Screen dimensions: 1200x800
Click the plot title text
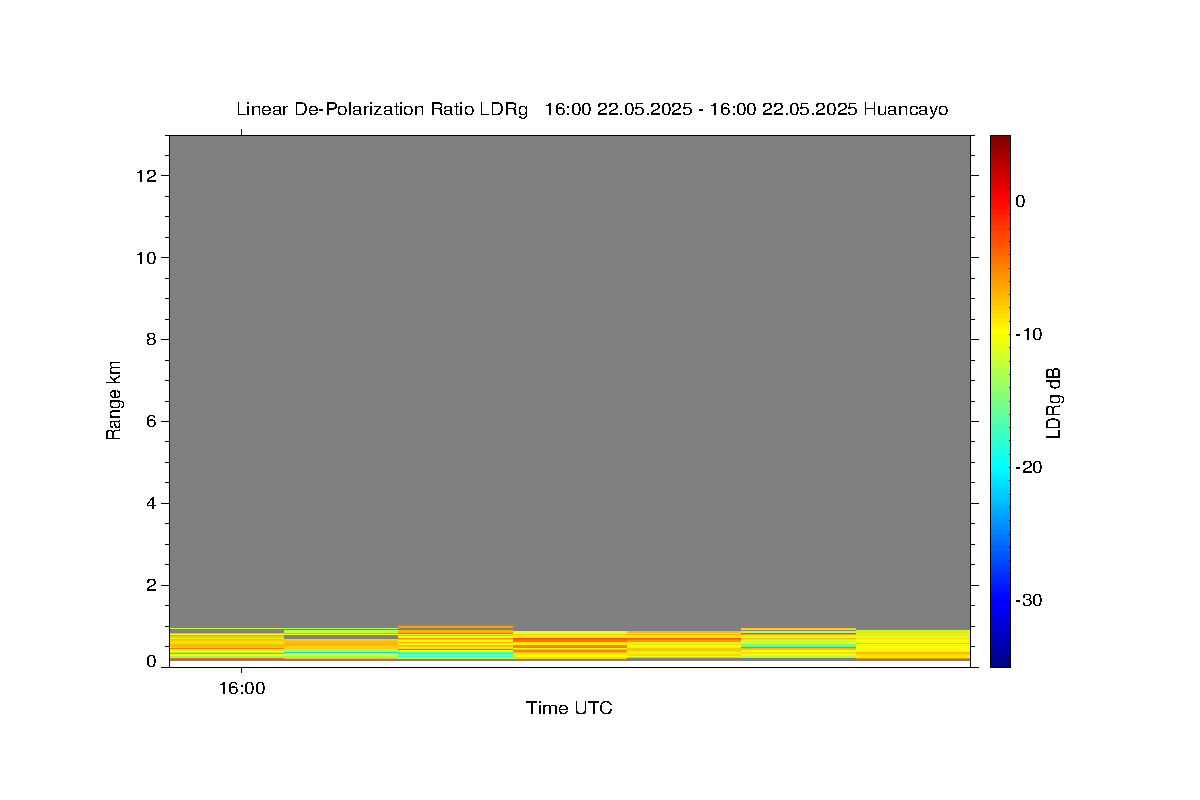tap(592, 109)
